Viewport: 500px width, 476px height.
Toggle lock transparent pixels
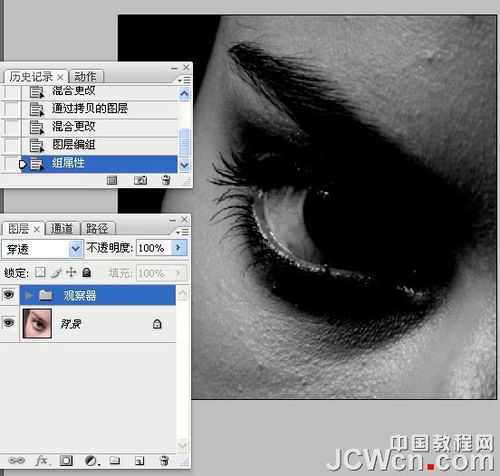40,272
